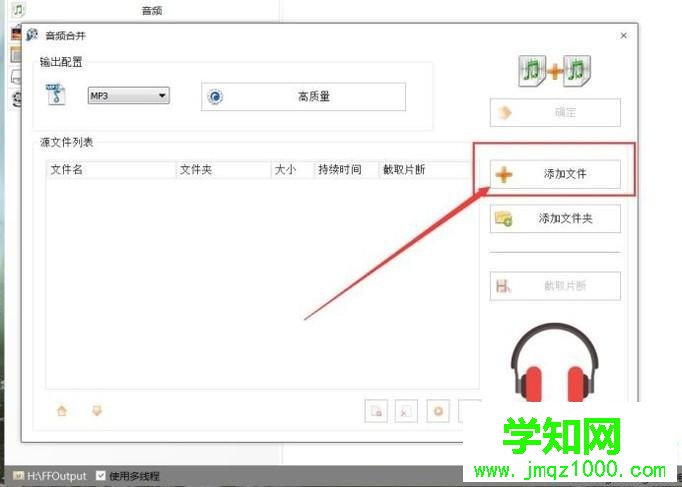Click the move up arrow icon
The image size is (682, 487).
pos(62,410)
